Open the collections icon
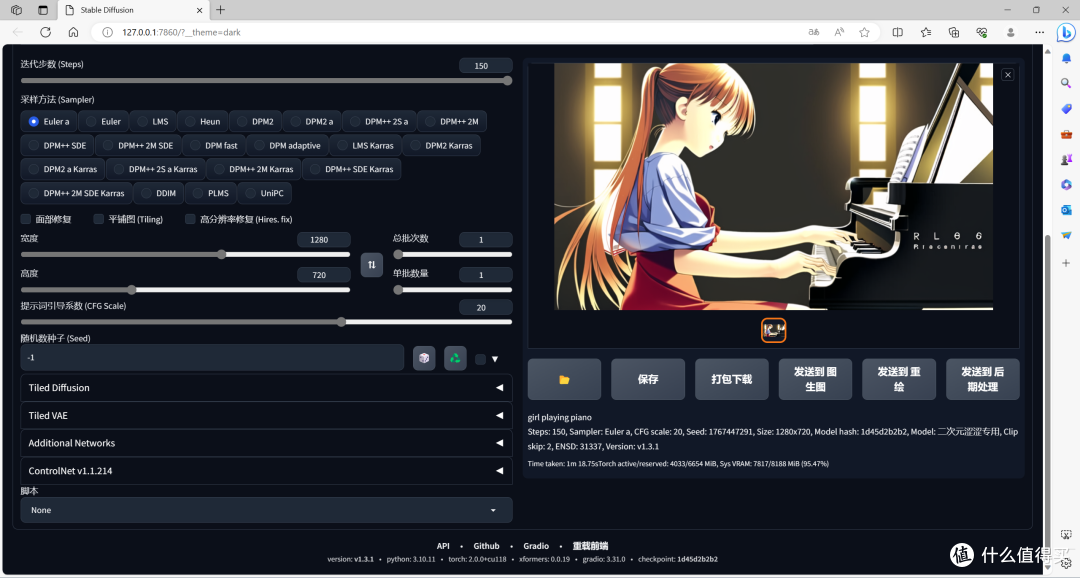Viewport: 1080px width, 578px height. click(954, 32)
